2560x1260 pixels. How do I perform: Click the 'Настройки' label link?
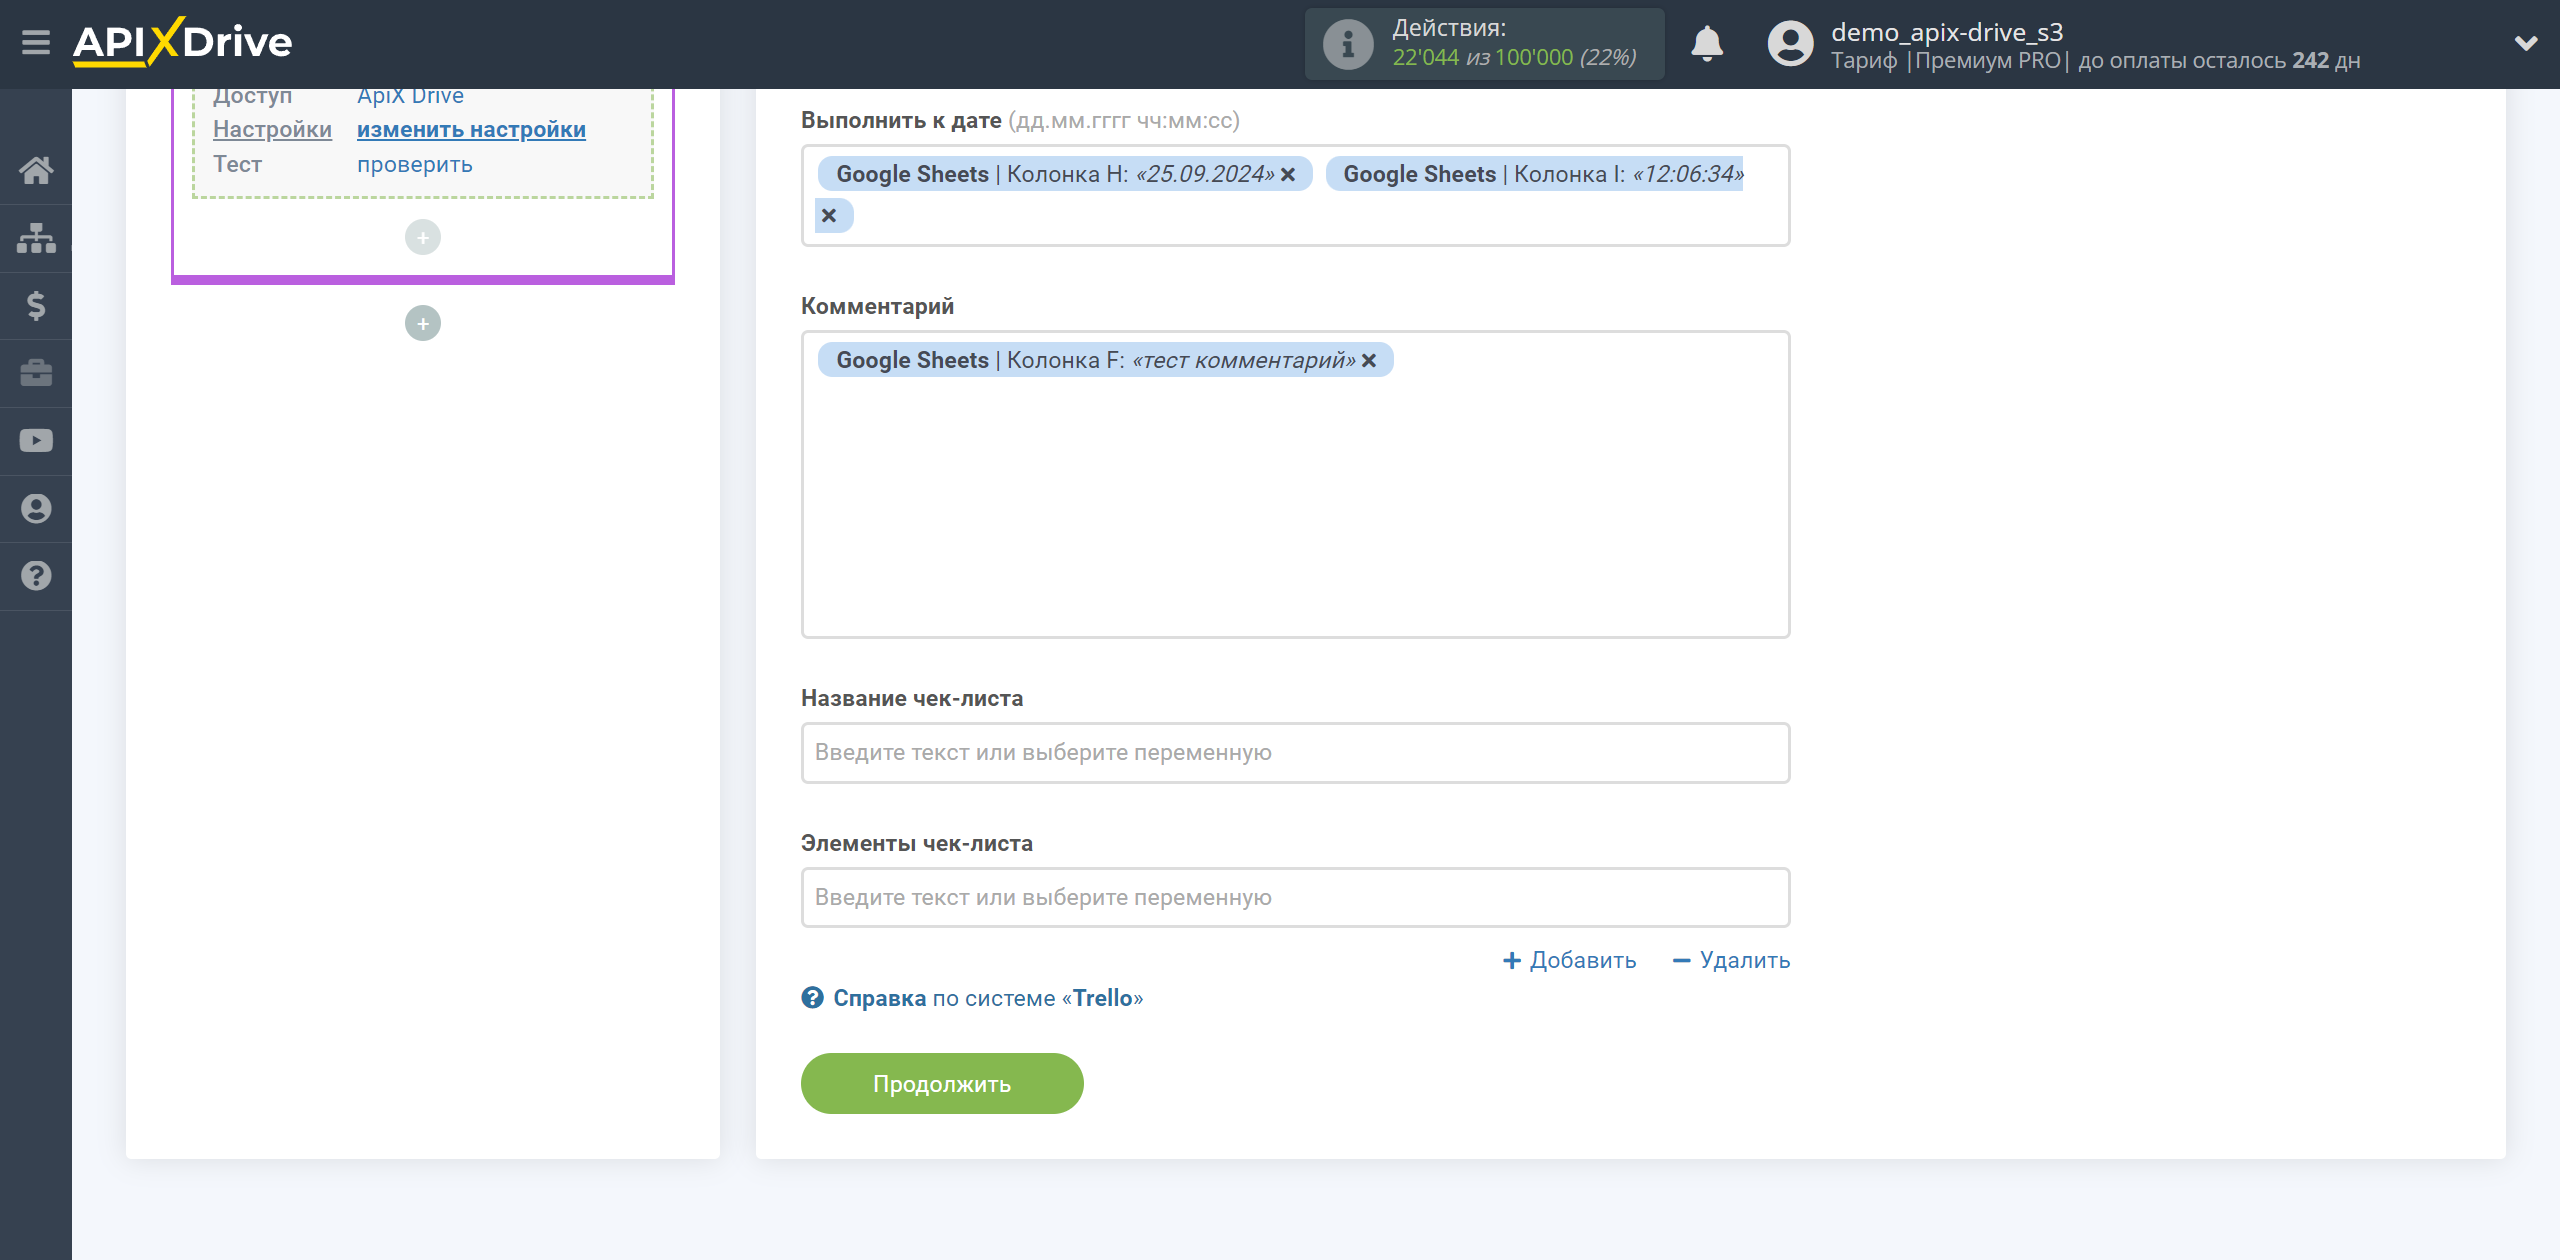[x=272, y=130]
